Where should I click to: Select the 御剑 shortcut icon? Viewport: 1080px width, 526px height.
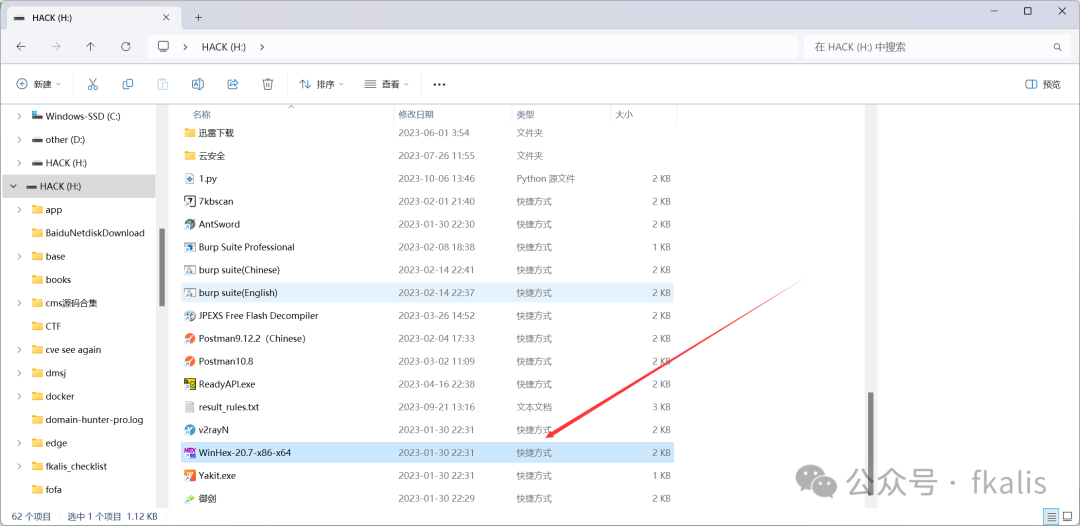click(190, 498)
